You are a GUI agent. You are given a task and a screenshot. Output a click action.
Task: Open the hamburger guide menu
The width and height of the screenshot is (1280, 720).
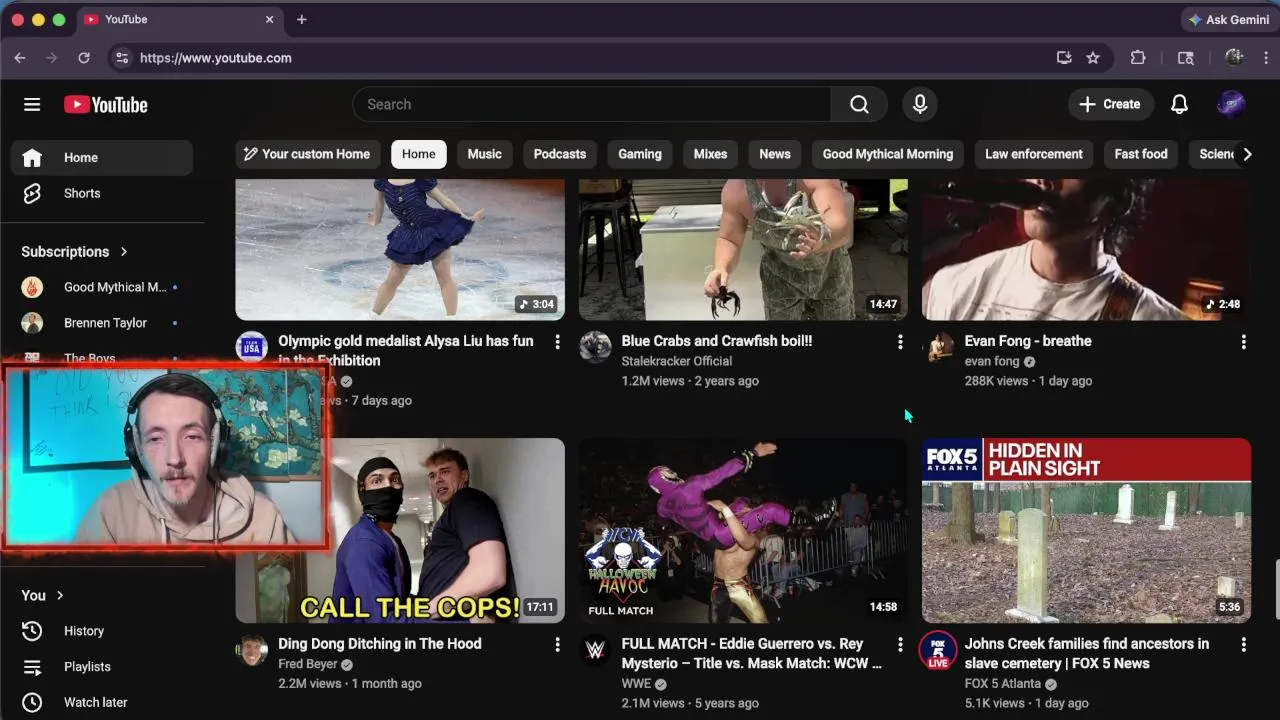click(x=32, y=104)
